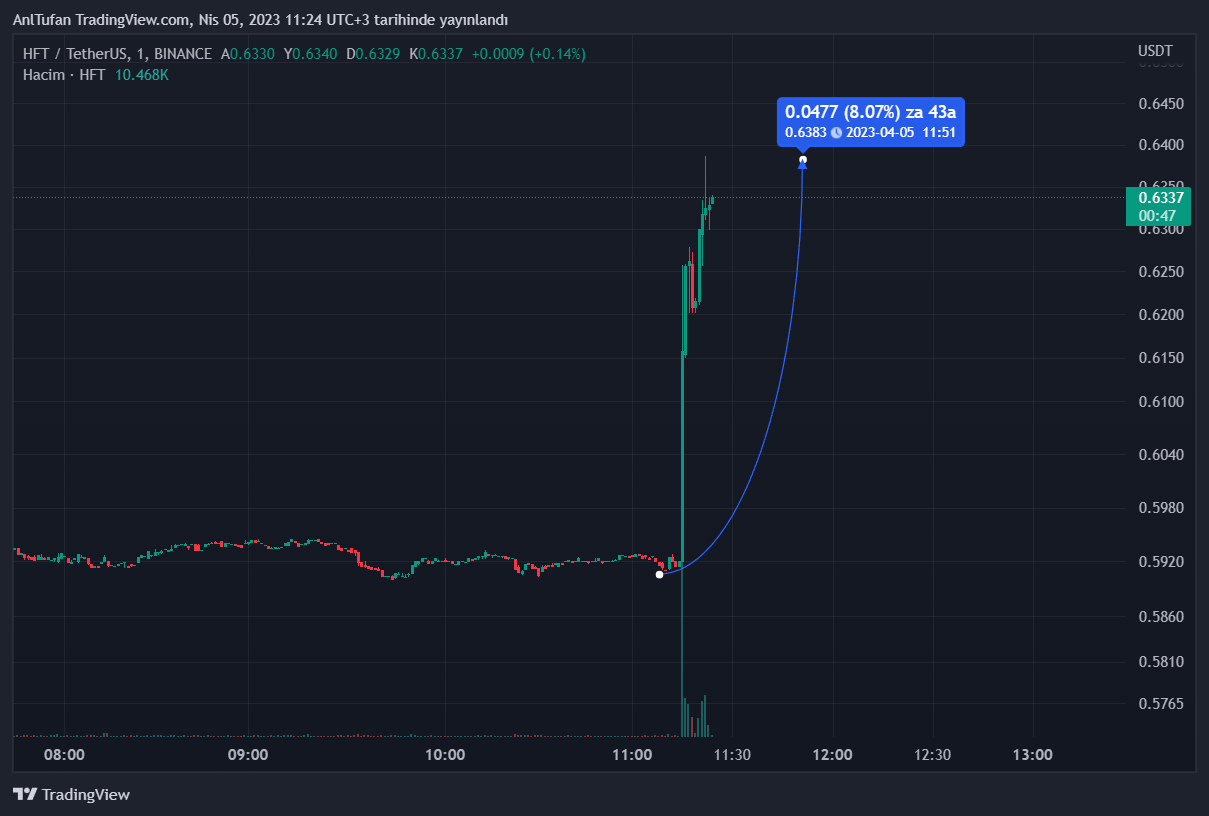Image resolution: width=1209 pixels, height=816 pixels.
Task: Select the white forecast start point
Action: (659, 574)
